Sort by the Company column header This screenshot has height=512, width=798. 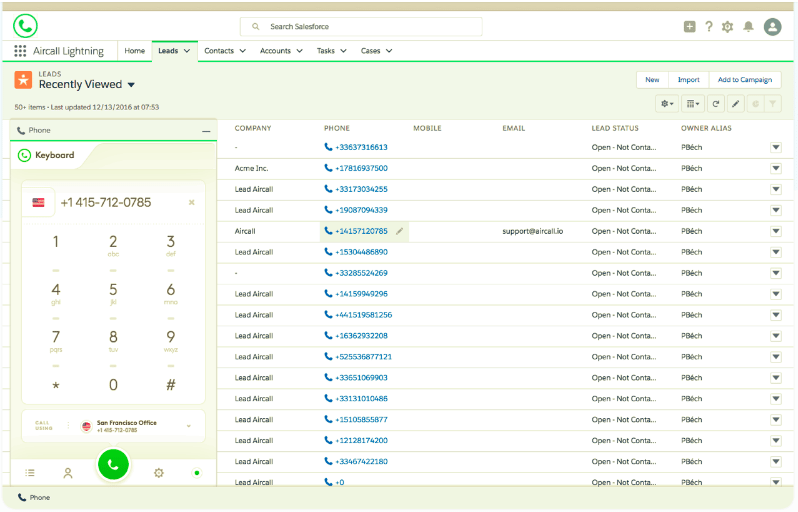tap(253, 128)
